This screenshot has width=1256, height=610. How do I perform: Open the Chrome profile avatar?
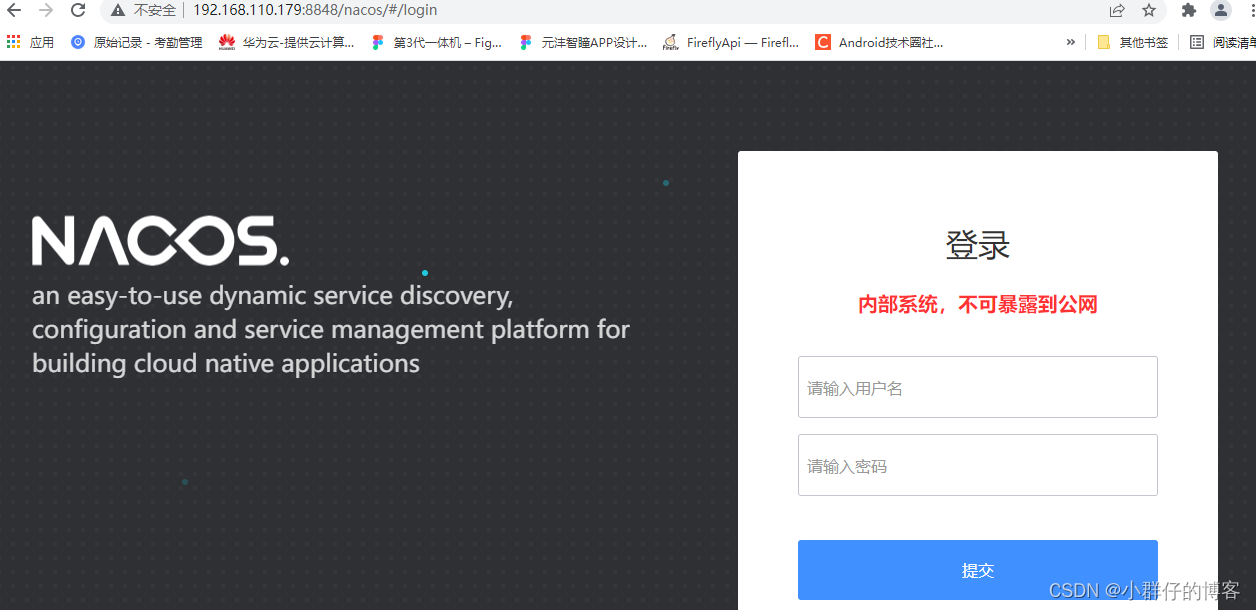(1220, 10)
